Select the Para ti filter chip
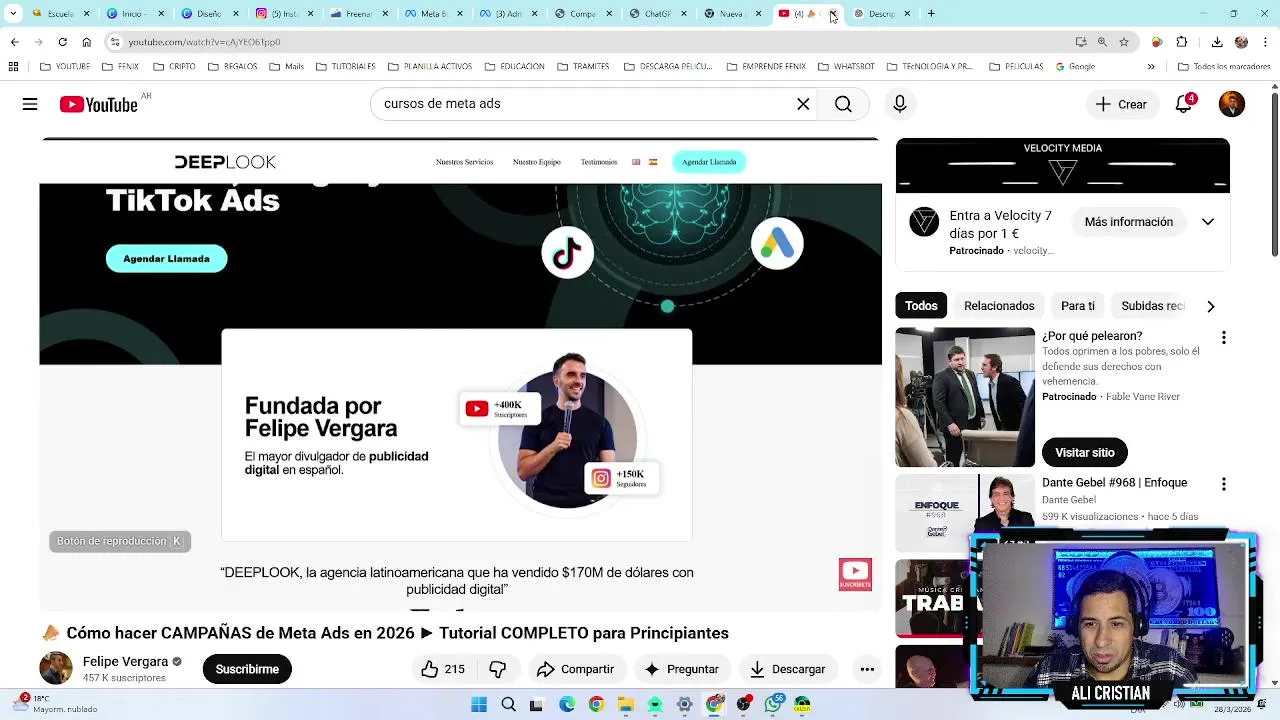This screenshot has height=720, width=1280. (1078, 306)
